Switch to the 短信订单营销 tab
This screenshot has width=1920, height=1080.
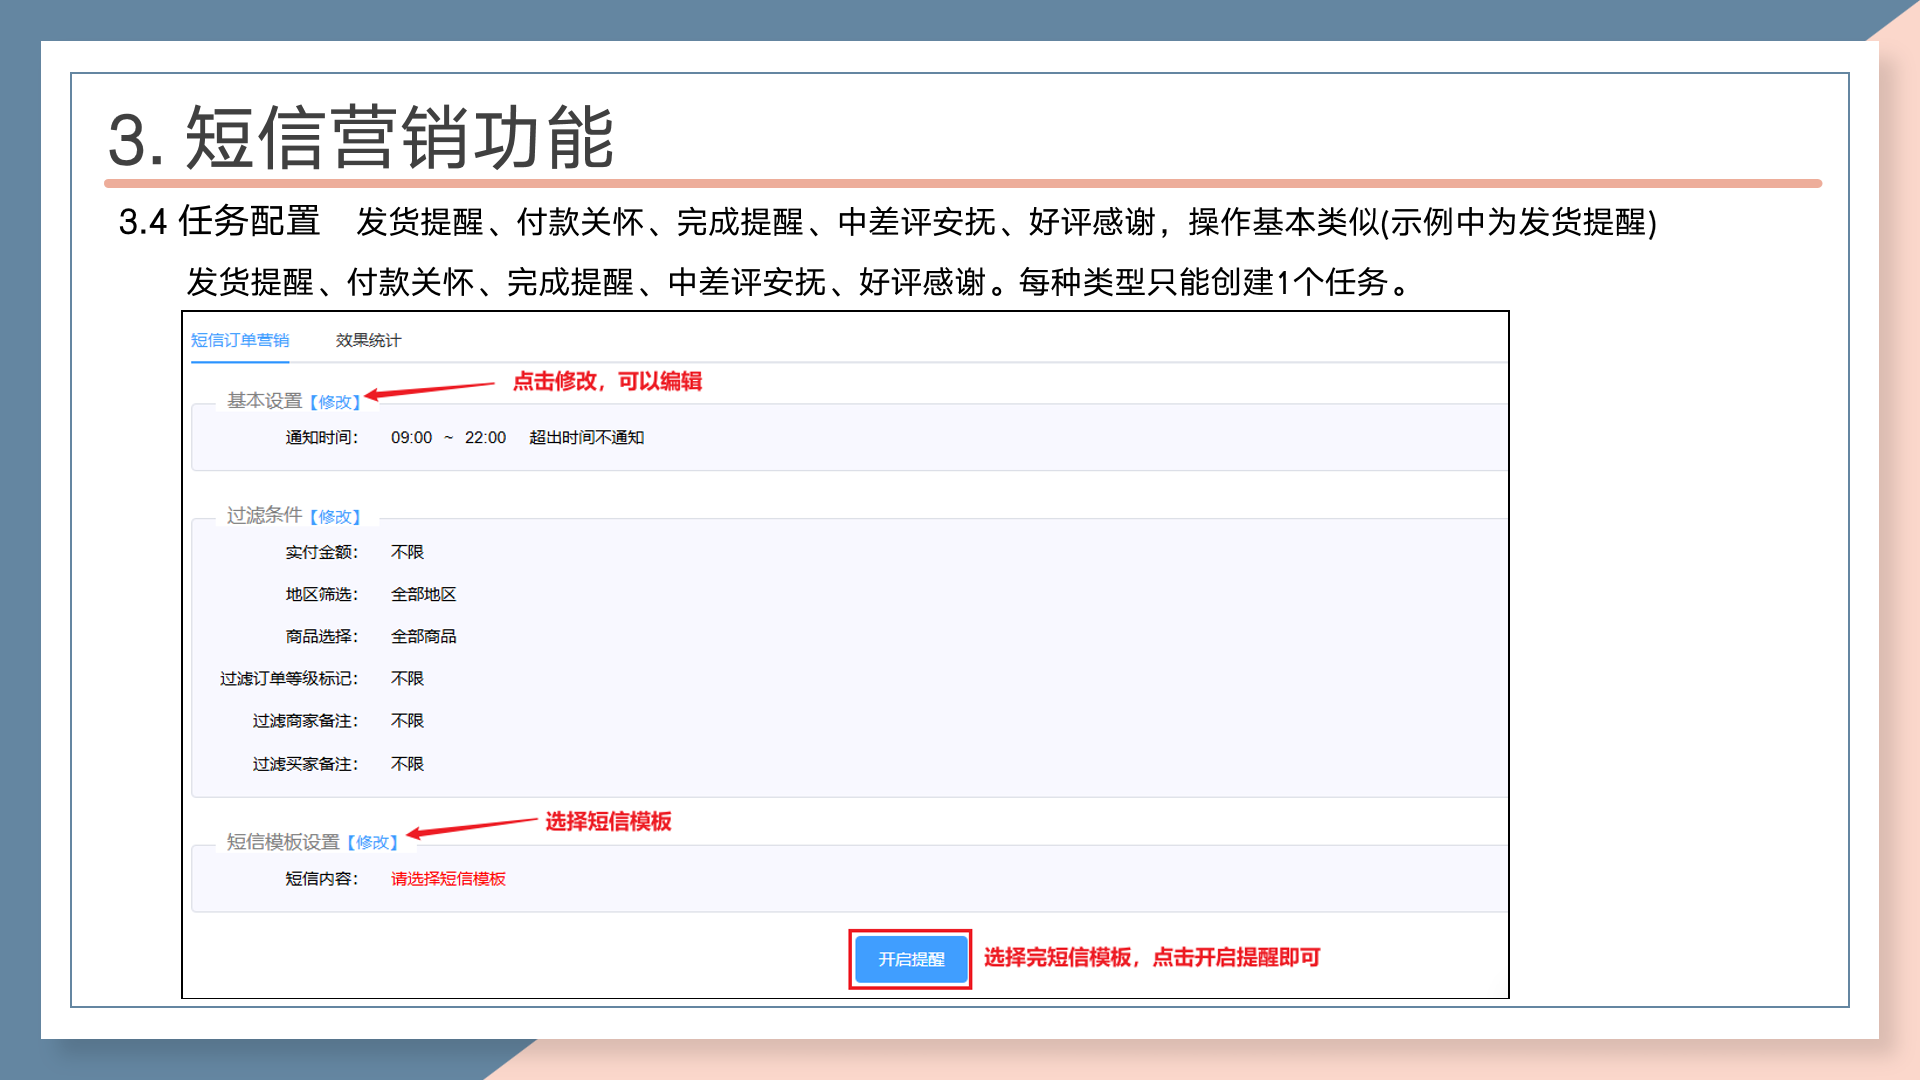(x=240, y=340)
